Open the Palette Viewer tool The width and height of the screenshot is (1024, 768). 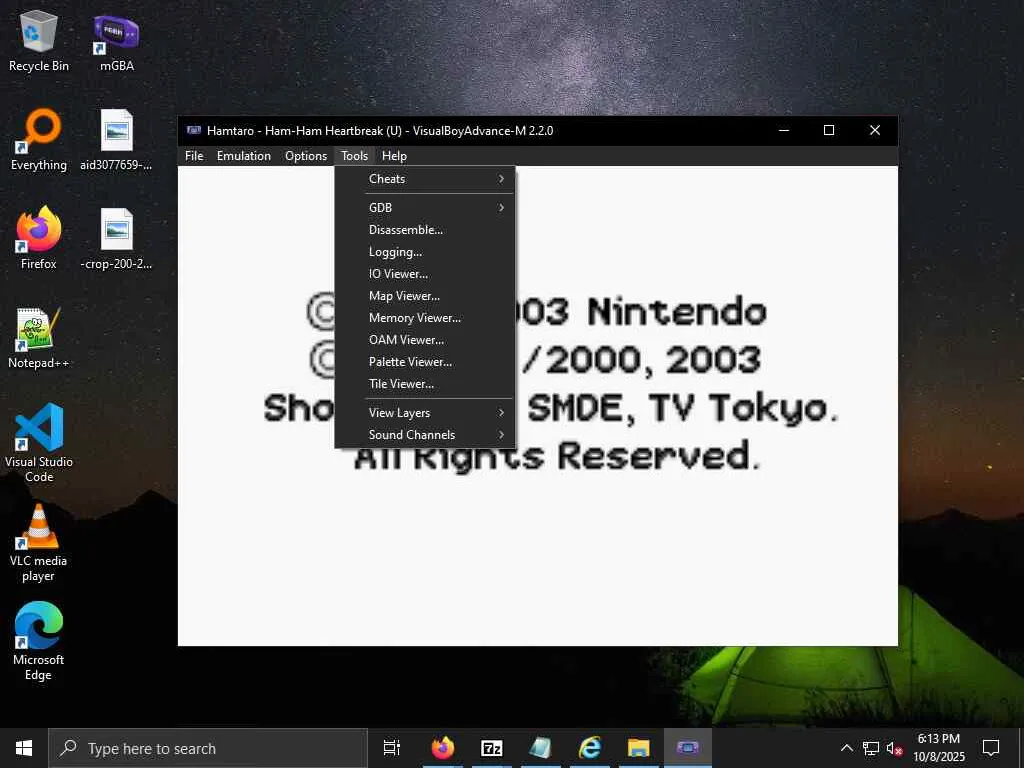pyautogui.click(x=424, y=362)
